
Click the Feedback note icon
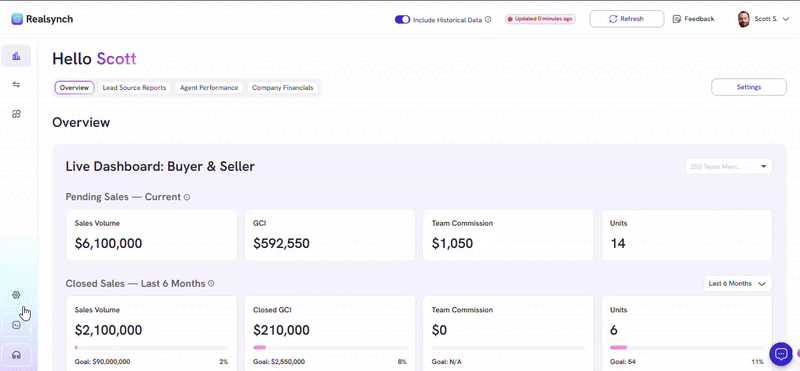tap(677, 19)
